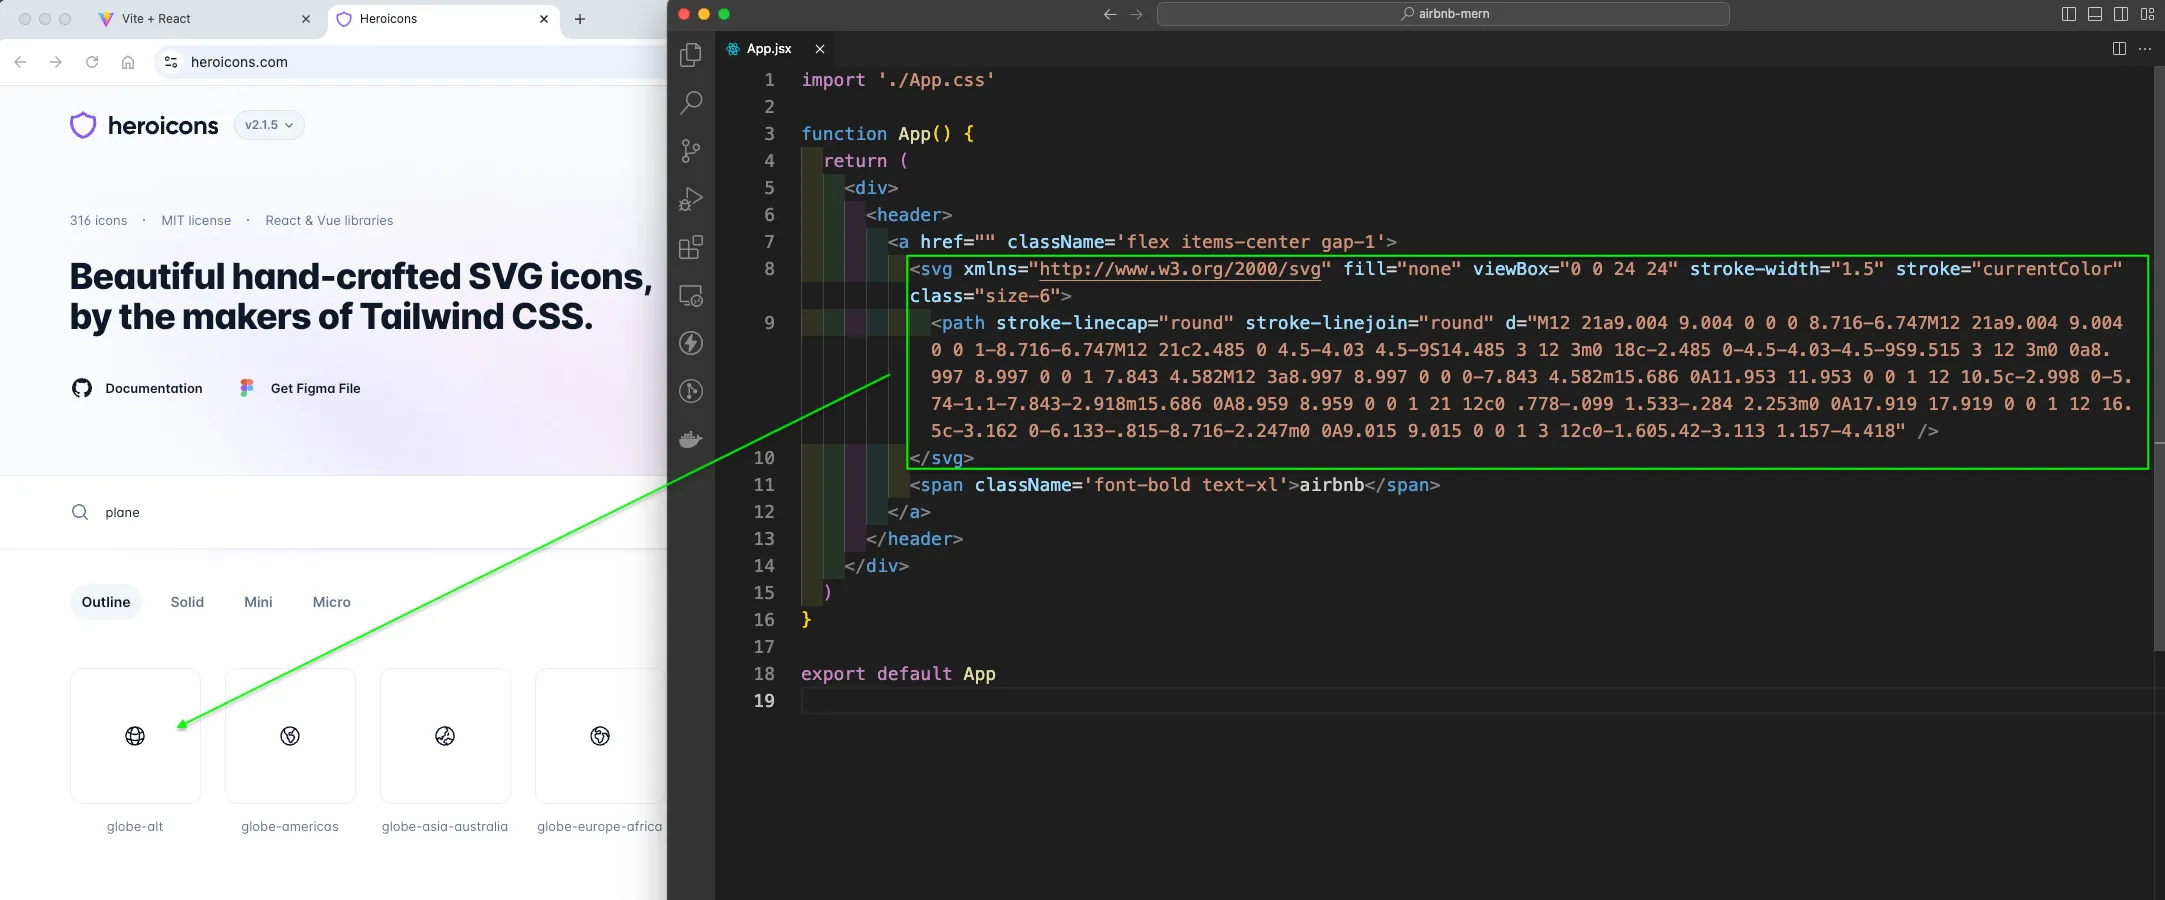Screen dimensions: 2165x900
Task: Customize layout icon in title bar
Action: (2147, 14)
